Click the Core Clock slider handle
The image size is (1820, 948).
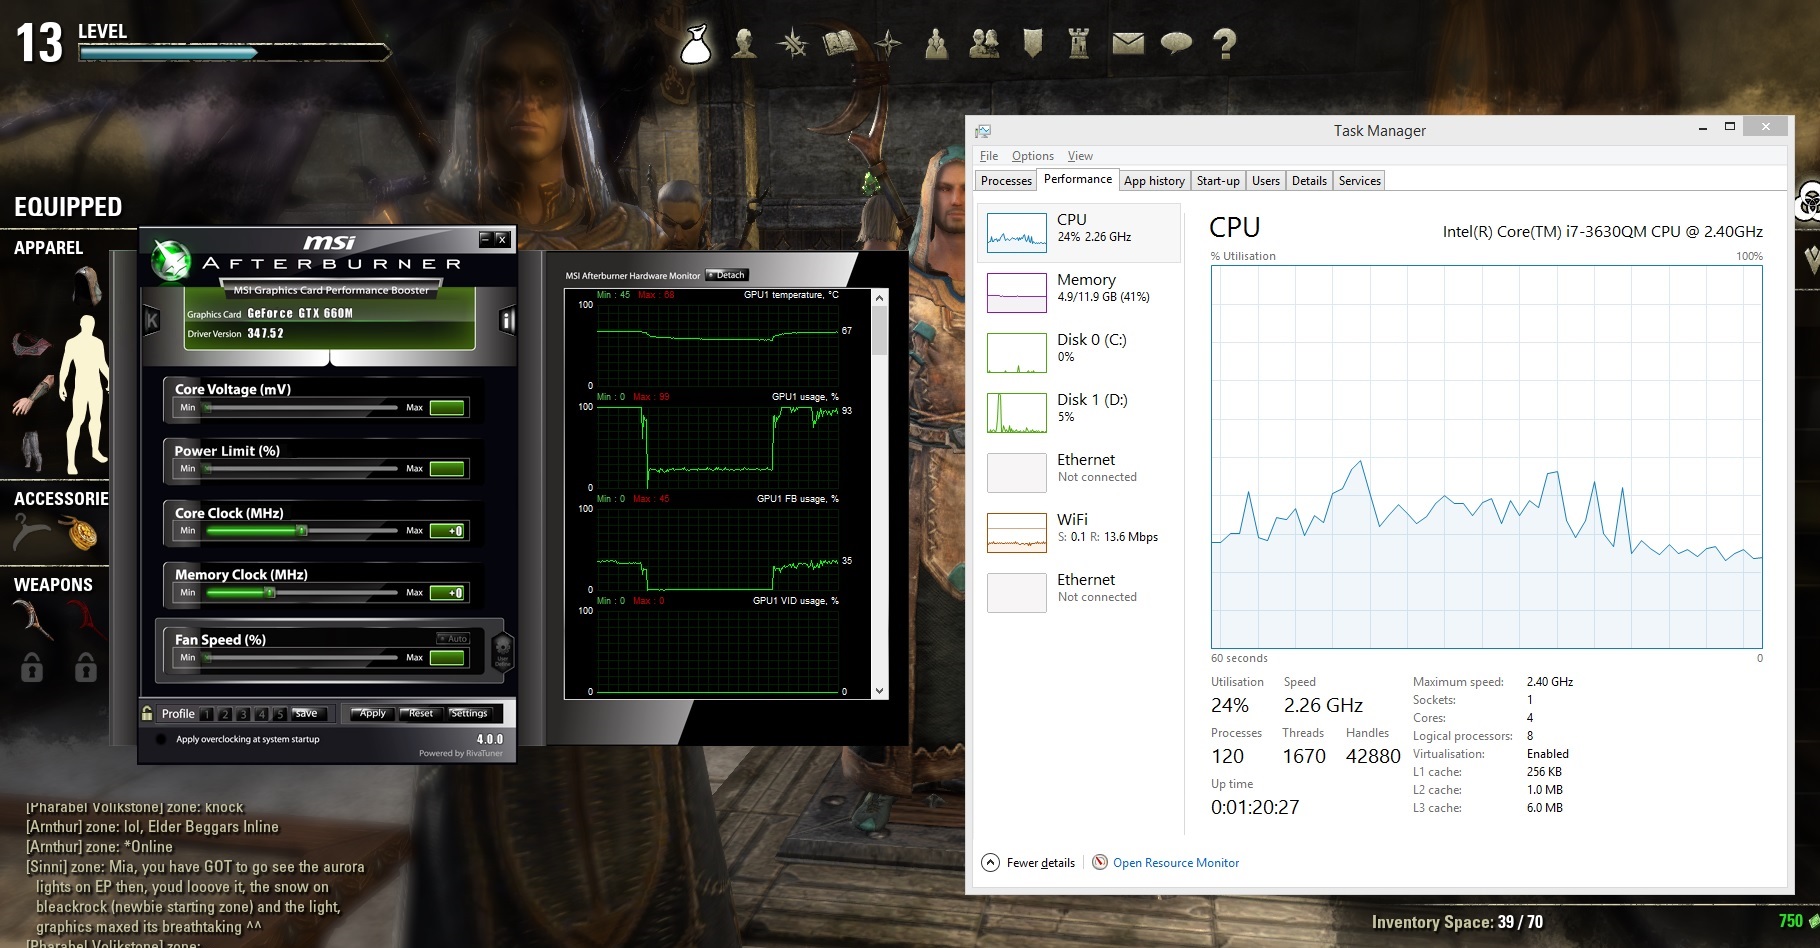(x=301, y=530)
